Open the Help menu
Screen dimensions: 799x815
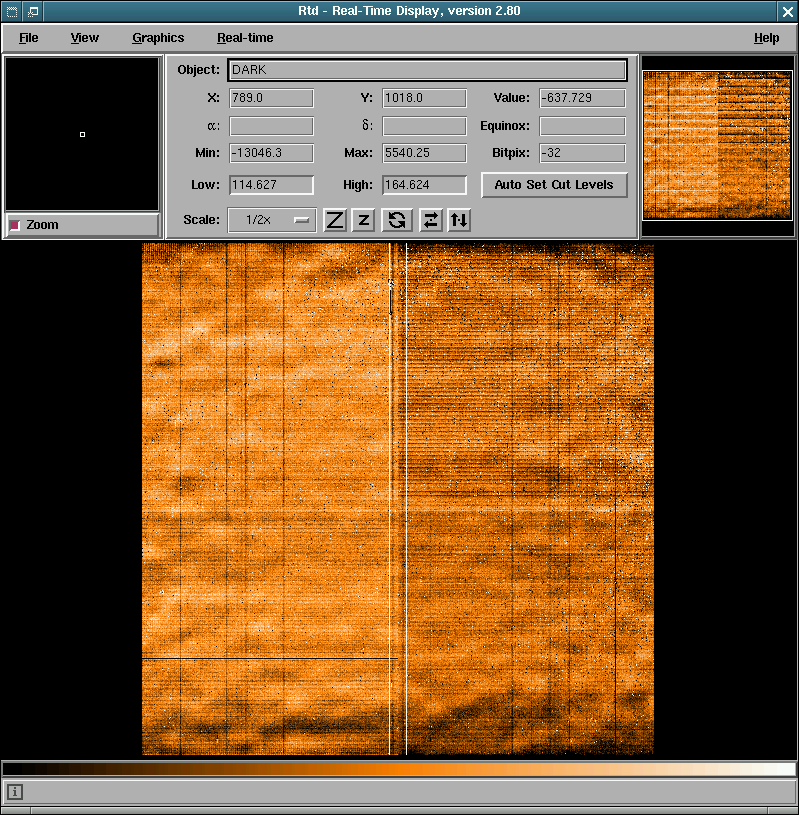[x=766, y=38]
